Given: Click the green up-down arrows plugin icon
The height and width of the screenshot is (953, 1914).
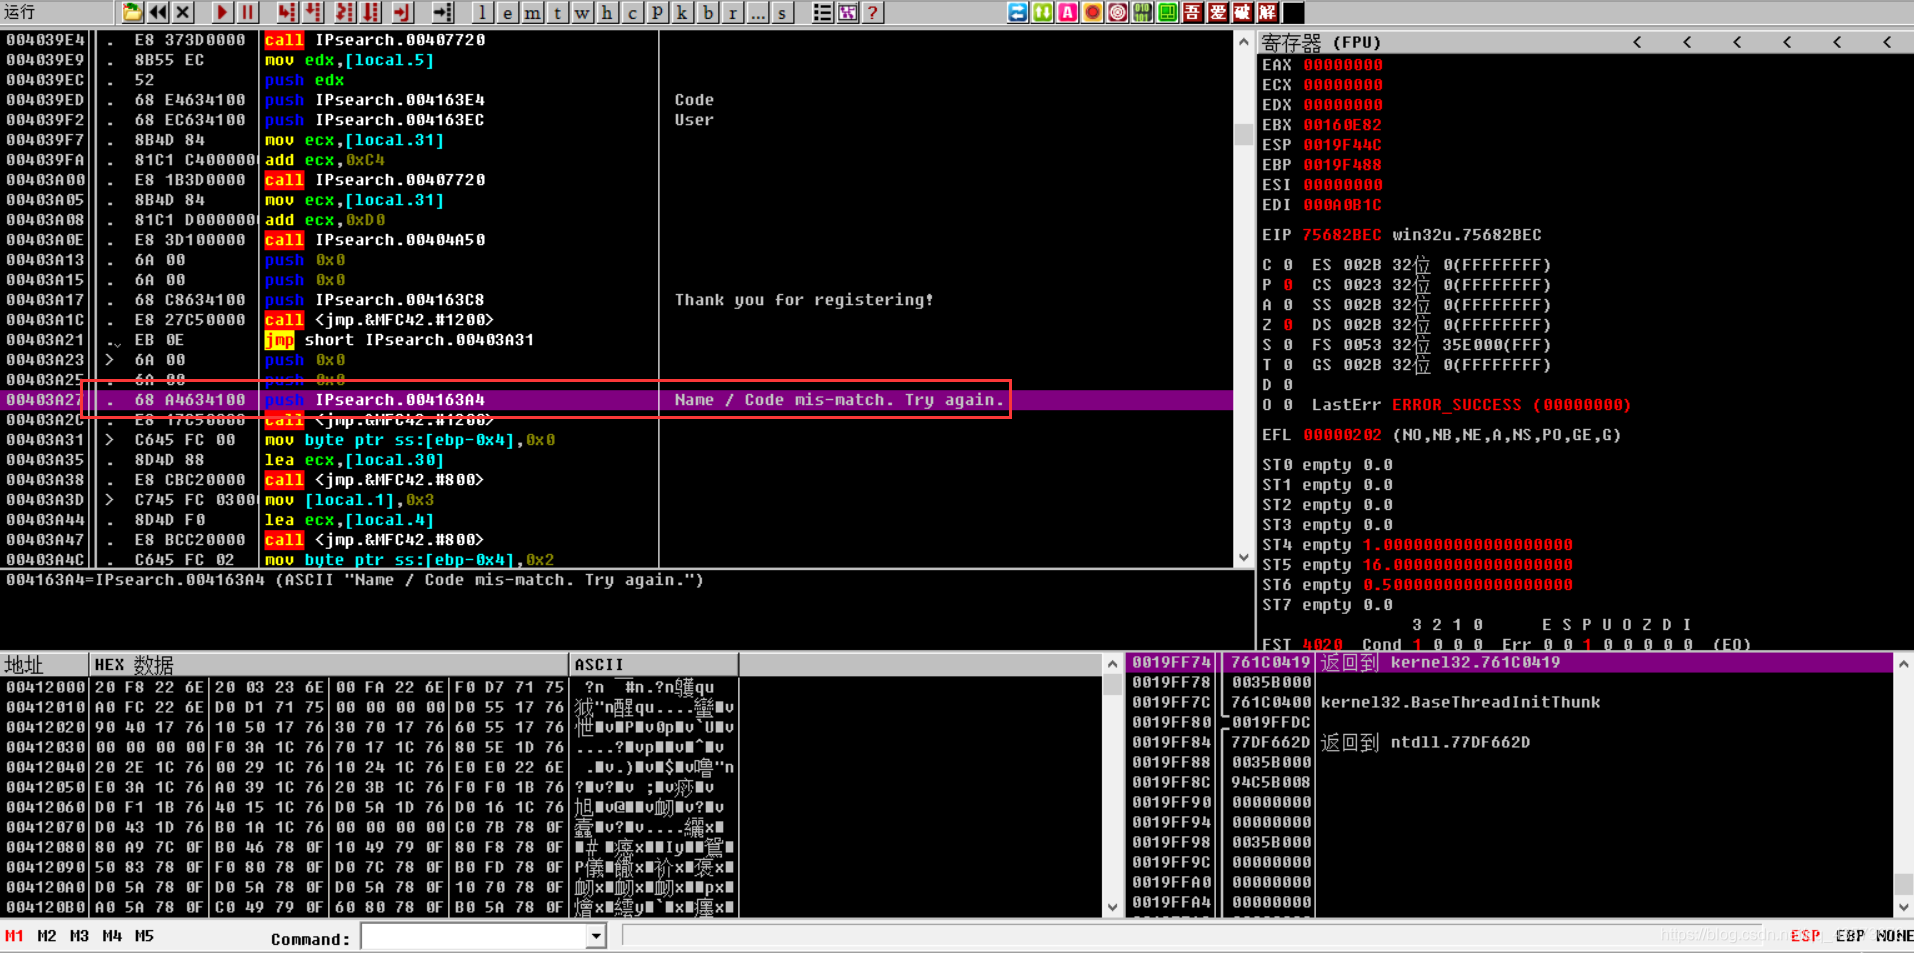Looking at the screenshot, I should coord(1043,12).
